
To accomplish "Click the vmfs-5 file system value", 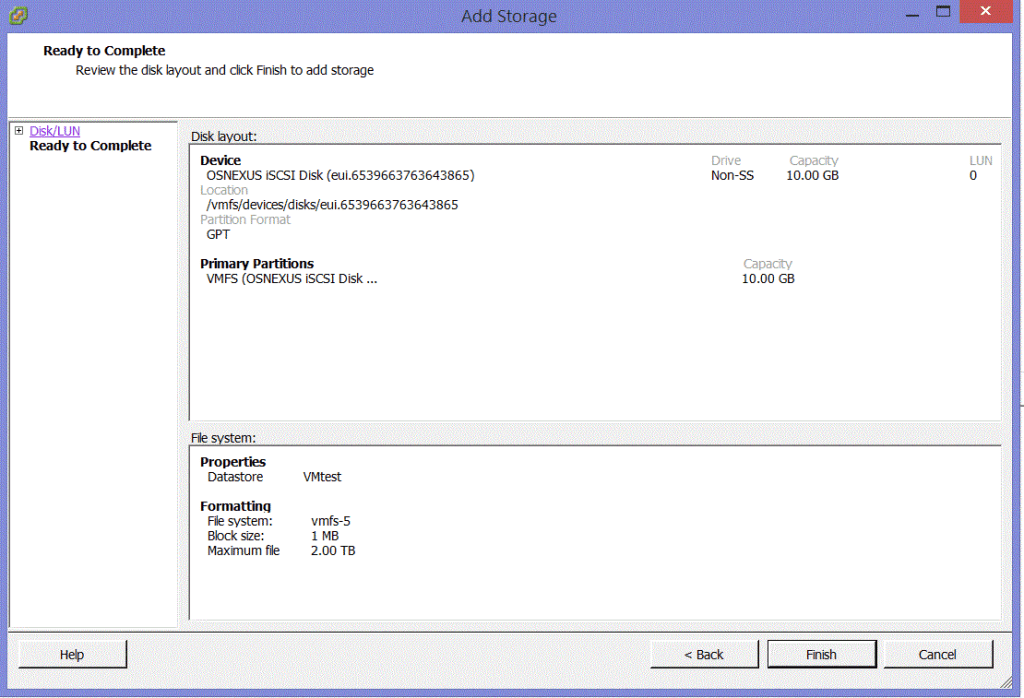I will (x=331, y=521).
